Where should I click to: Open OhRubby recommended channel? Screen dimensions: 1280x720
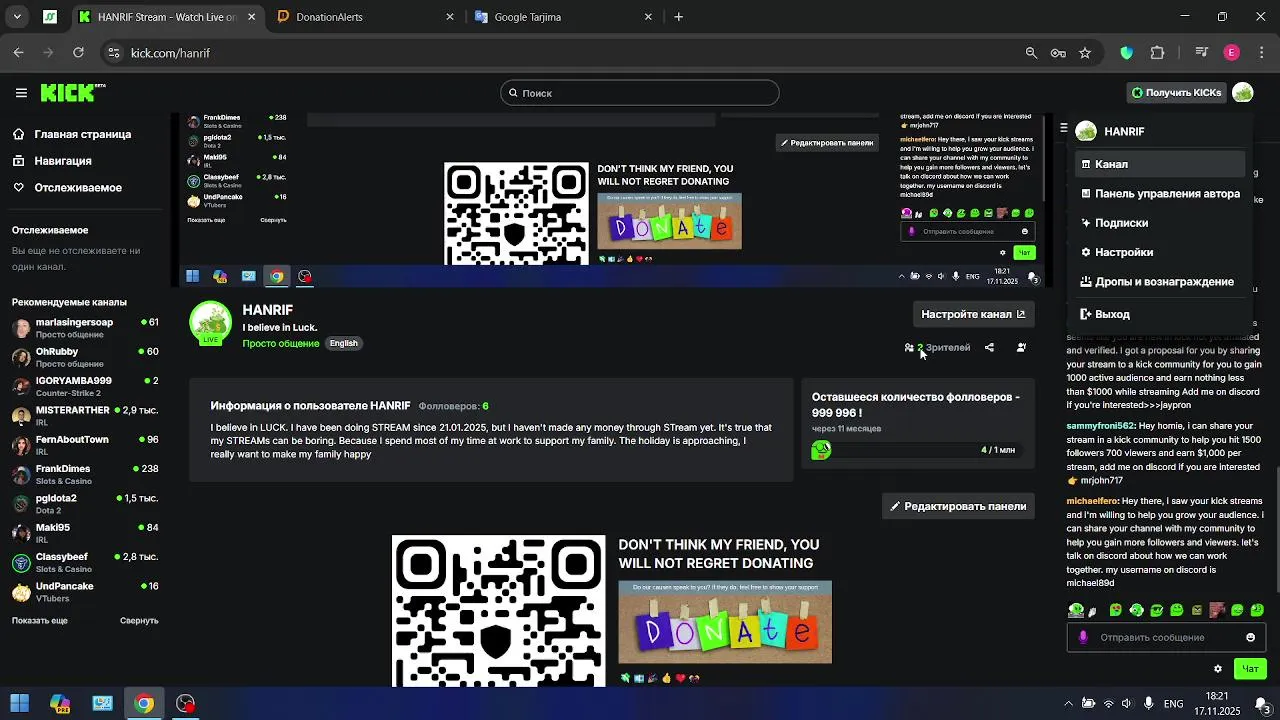pos(85,357)
